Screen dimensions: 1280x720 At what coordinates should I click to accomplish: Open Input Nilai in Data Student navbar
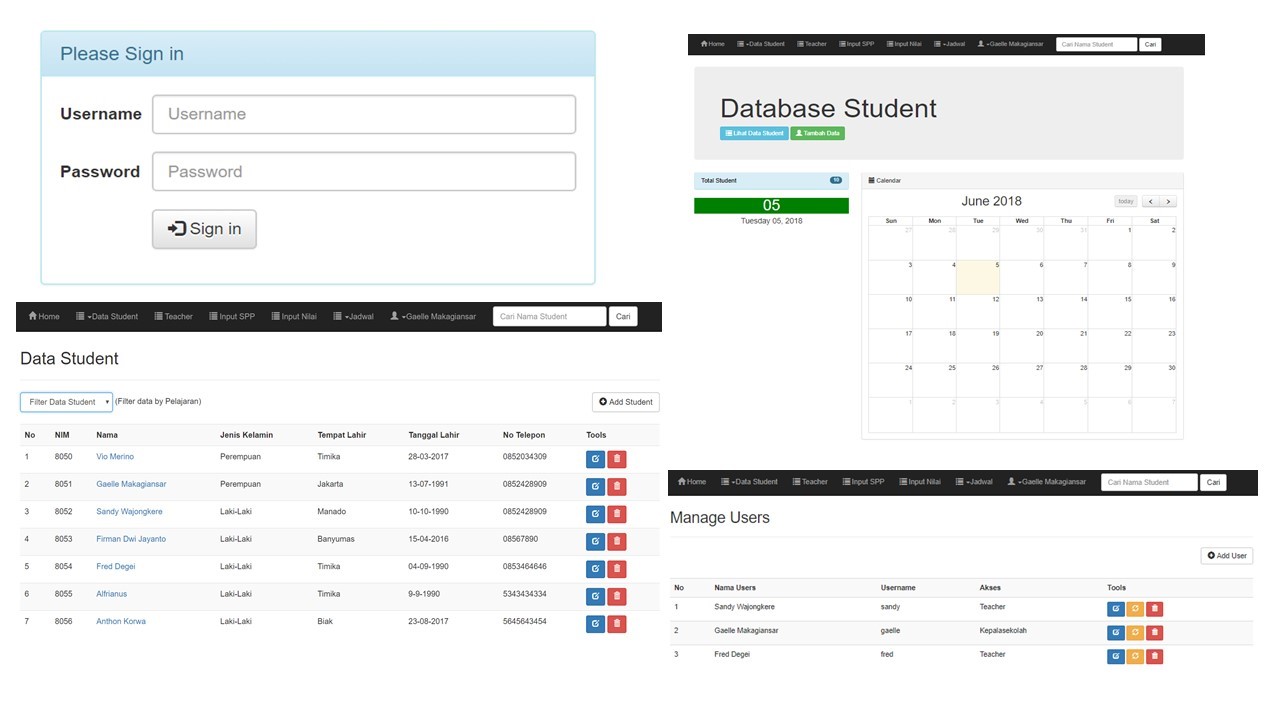(294, 317)
